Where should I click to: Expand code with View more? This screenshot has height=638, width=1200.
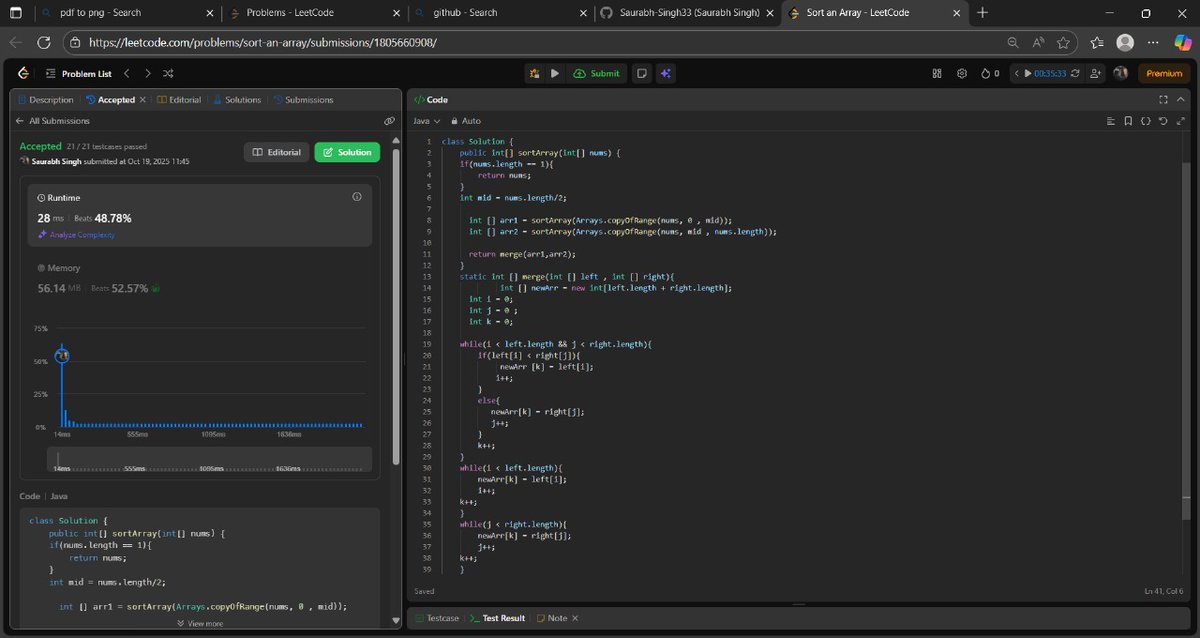click(200, 623)
